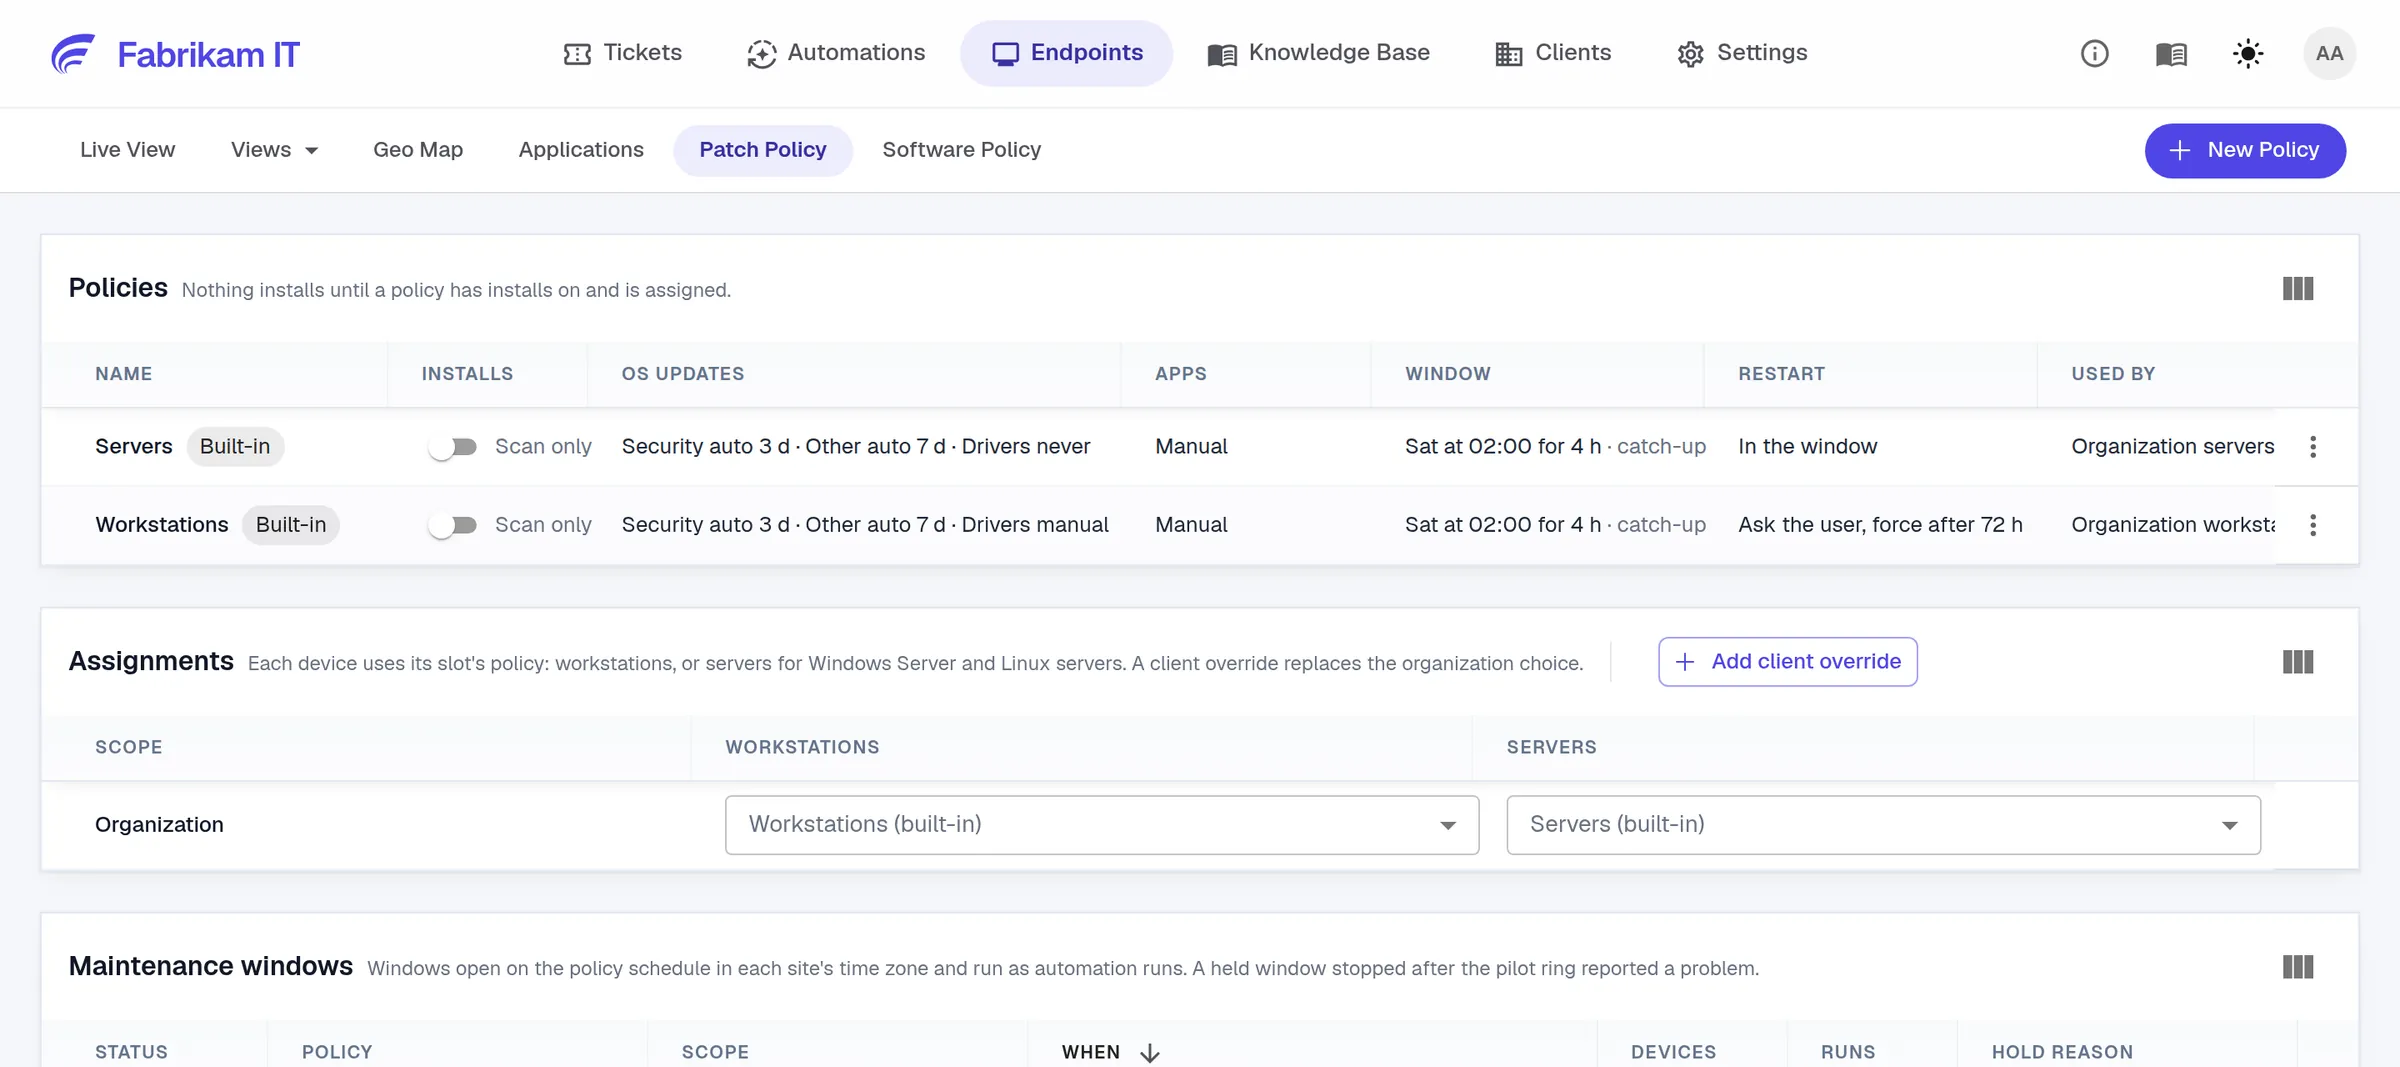Click the sort arrow beside the WHEN column

point(1150,1052)
